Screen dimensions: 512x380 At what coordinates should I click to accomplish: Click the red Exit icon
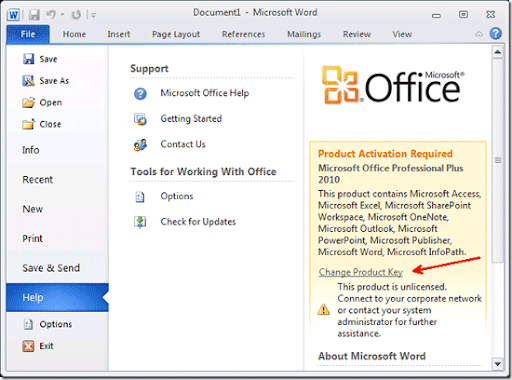[28, 346]
